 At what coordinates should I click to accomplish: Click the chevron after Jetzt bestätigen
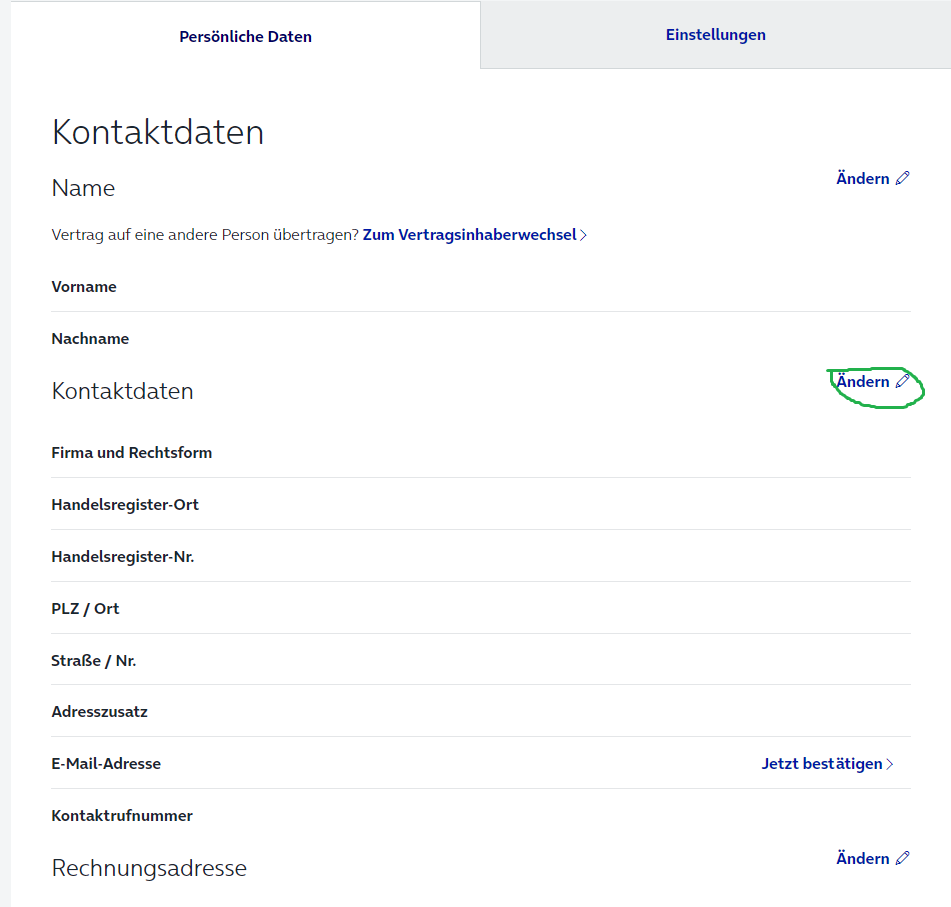(890, 764)
